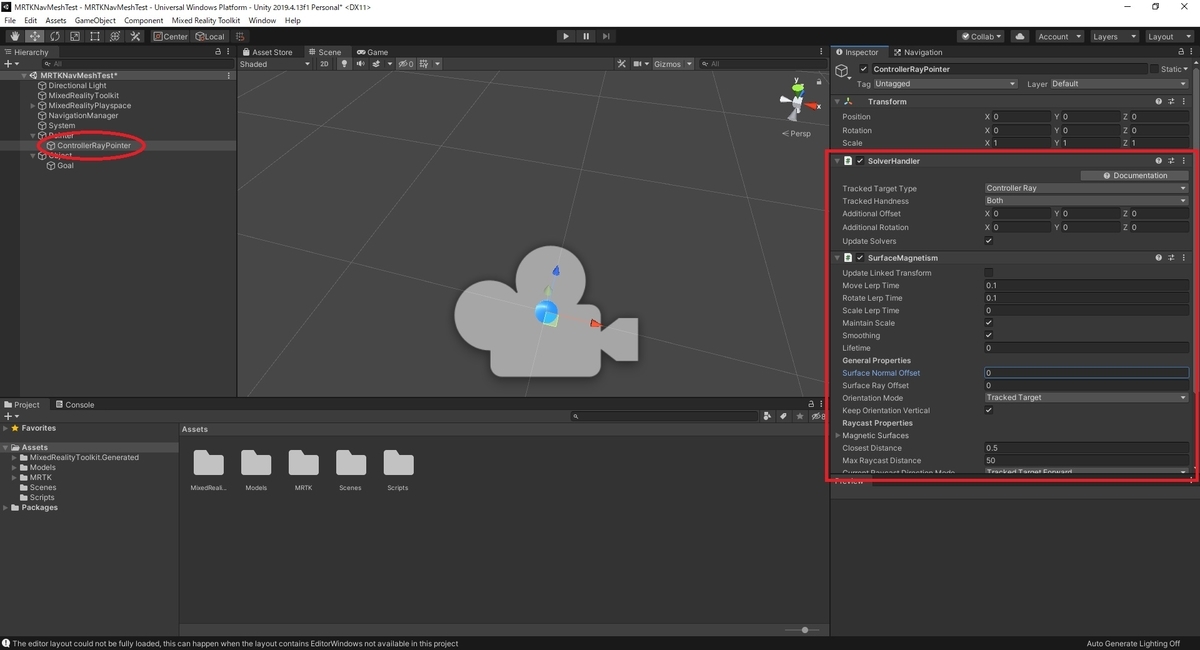Select the Hand tool in toolbar
The image size is (1200, 650).
click(x=15, y=36)
